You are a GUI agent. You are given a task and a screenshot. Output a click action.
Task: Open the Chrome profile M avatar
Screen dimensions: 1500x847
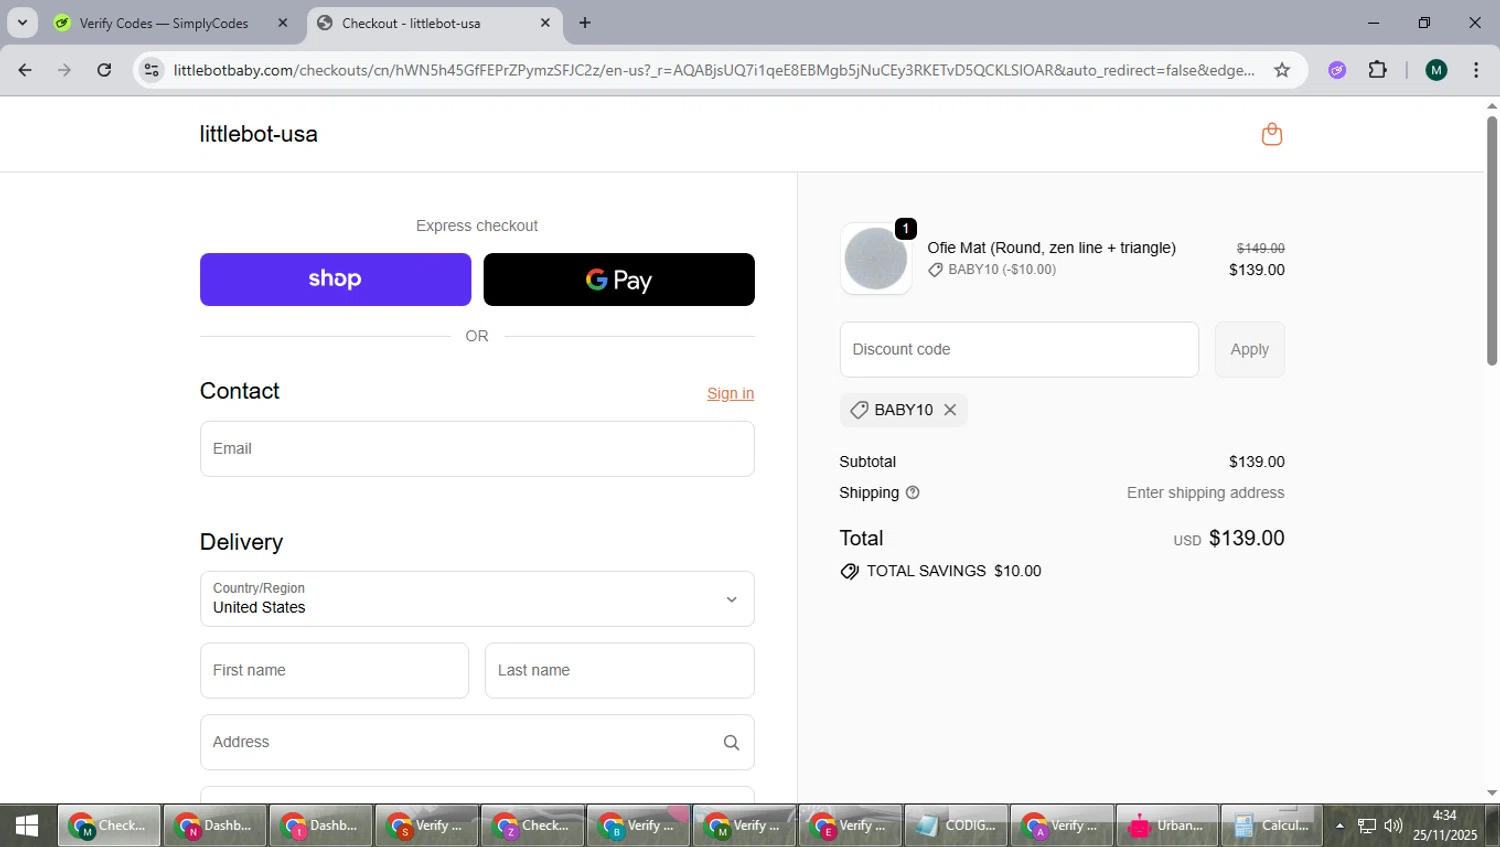pos(1437,70)
